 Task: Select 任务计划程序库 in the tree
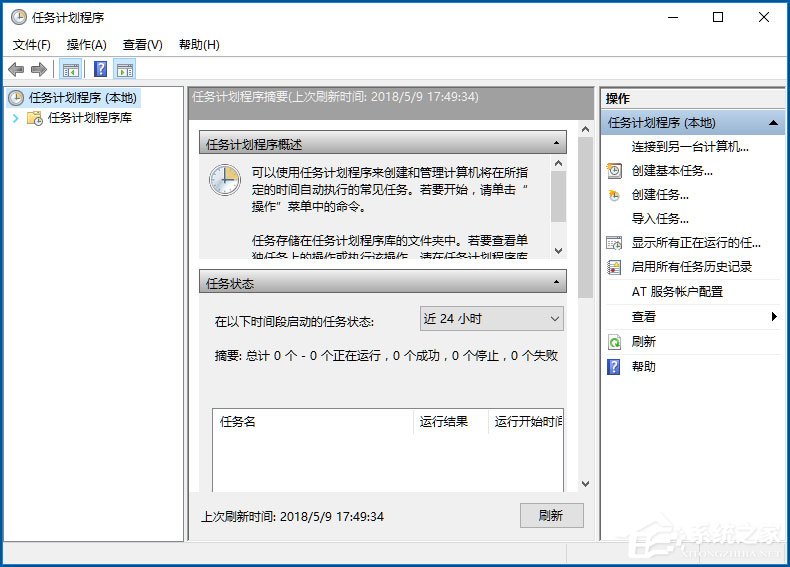(90, 118)
